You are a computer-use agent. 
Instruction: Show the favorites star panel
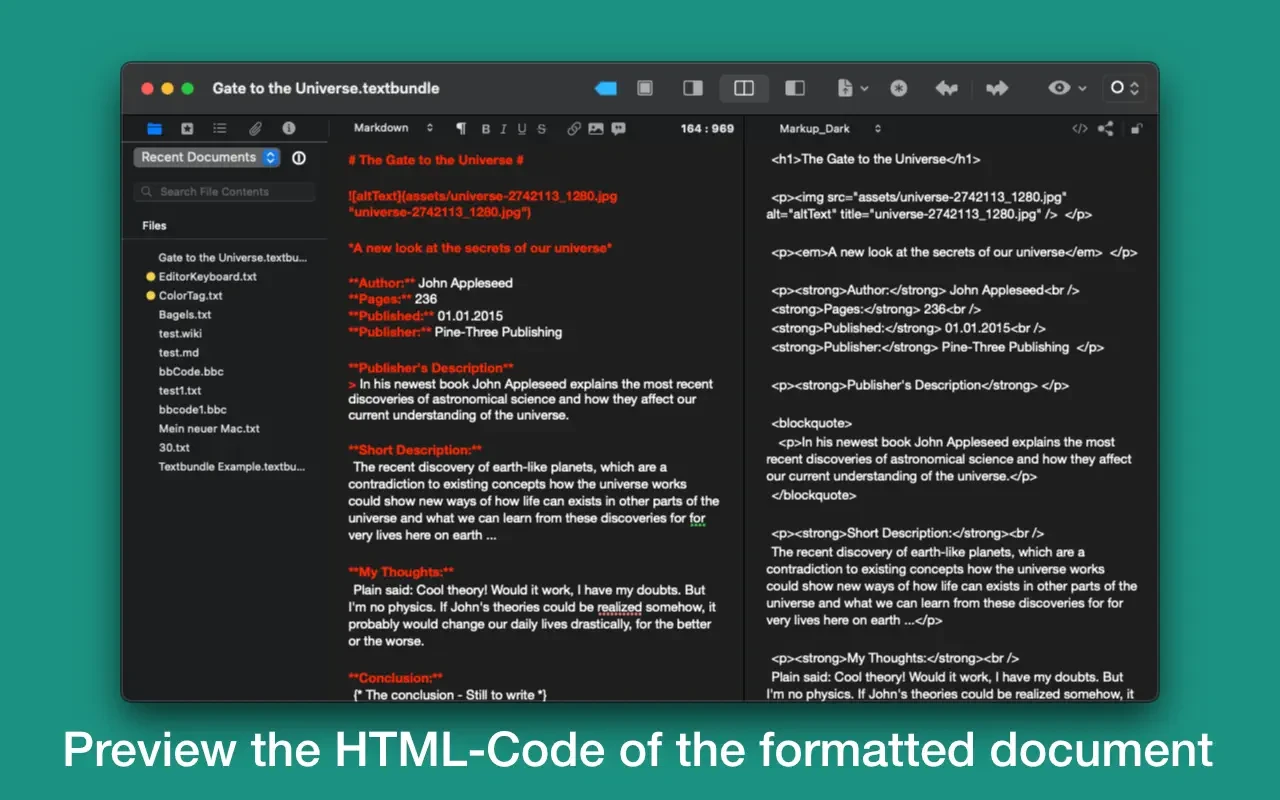click(x=187, y=129)
